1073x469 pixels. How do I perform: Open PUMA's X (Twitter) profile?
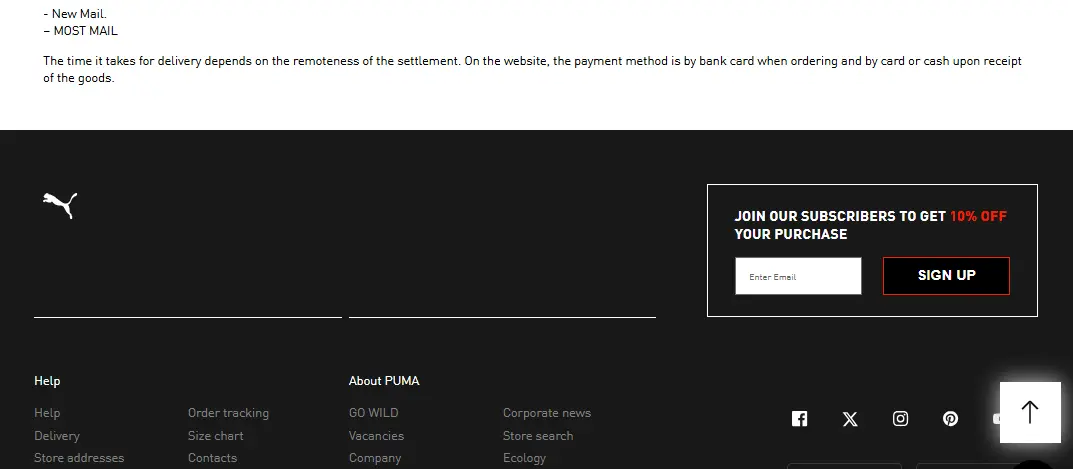[850, 419]
